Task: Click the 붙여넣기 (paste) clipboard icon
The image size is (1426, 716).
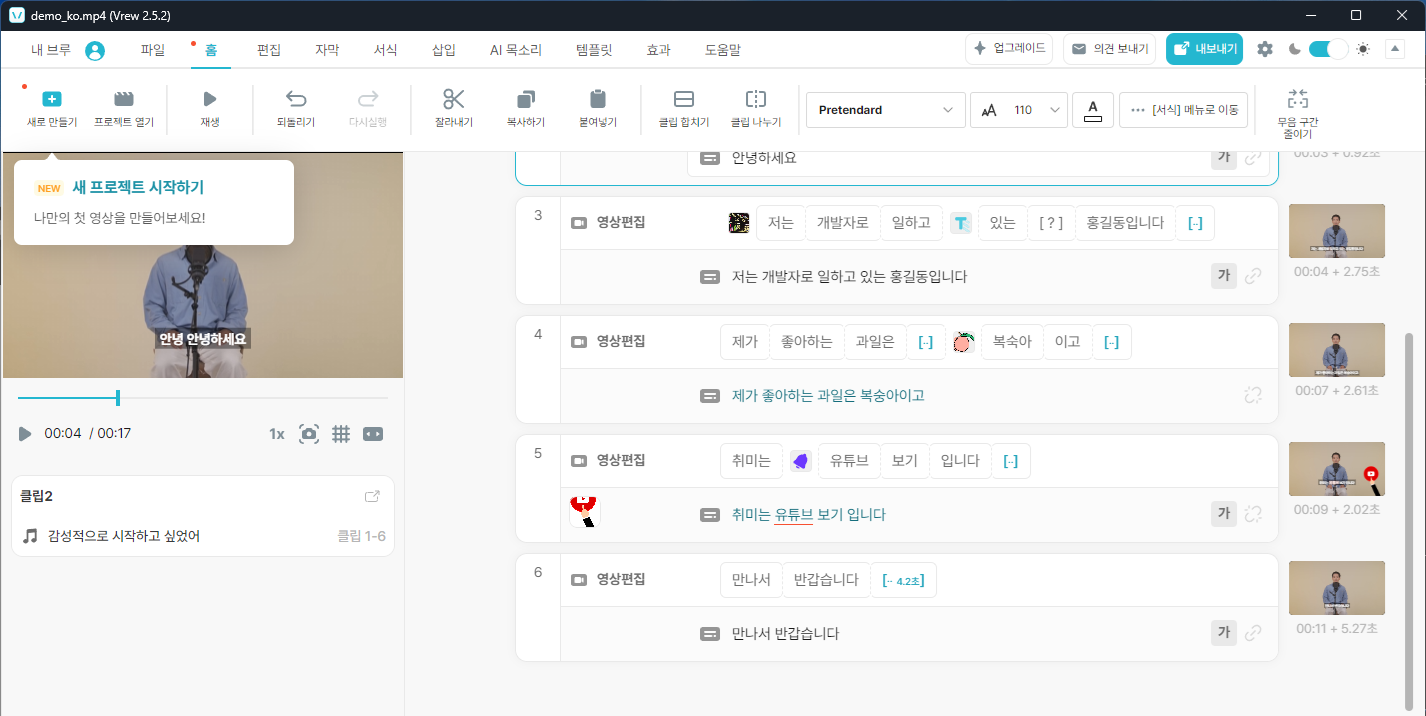Action: click(x=598, y=99)
